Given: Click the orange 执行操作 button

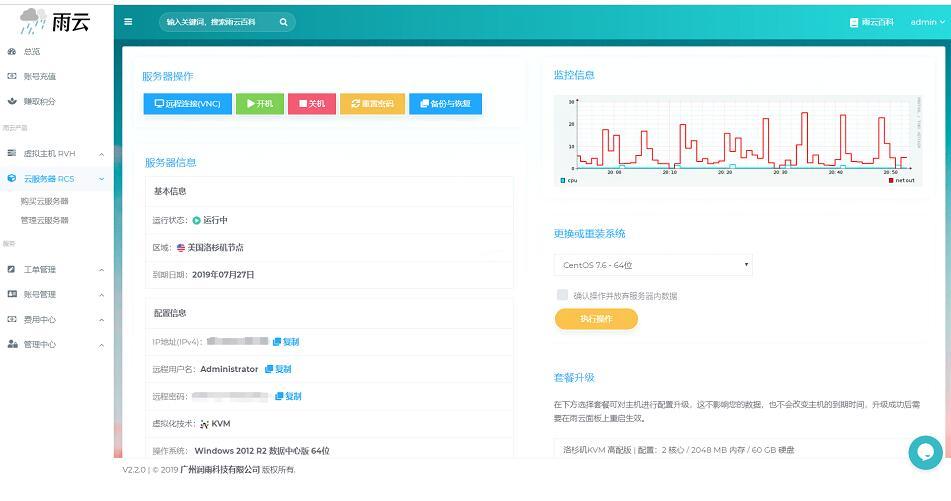Looking at the screenshot, I should tap(596, 319).
